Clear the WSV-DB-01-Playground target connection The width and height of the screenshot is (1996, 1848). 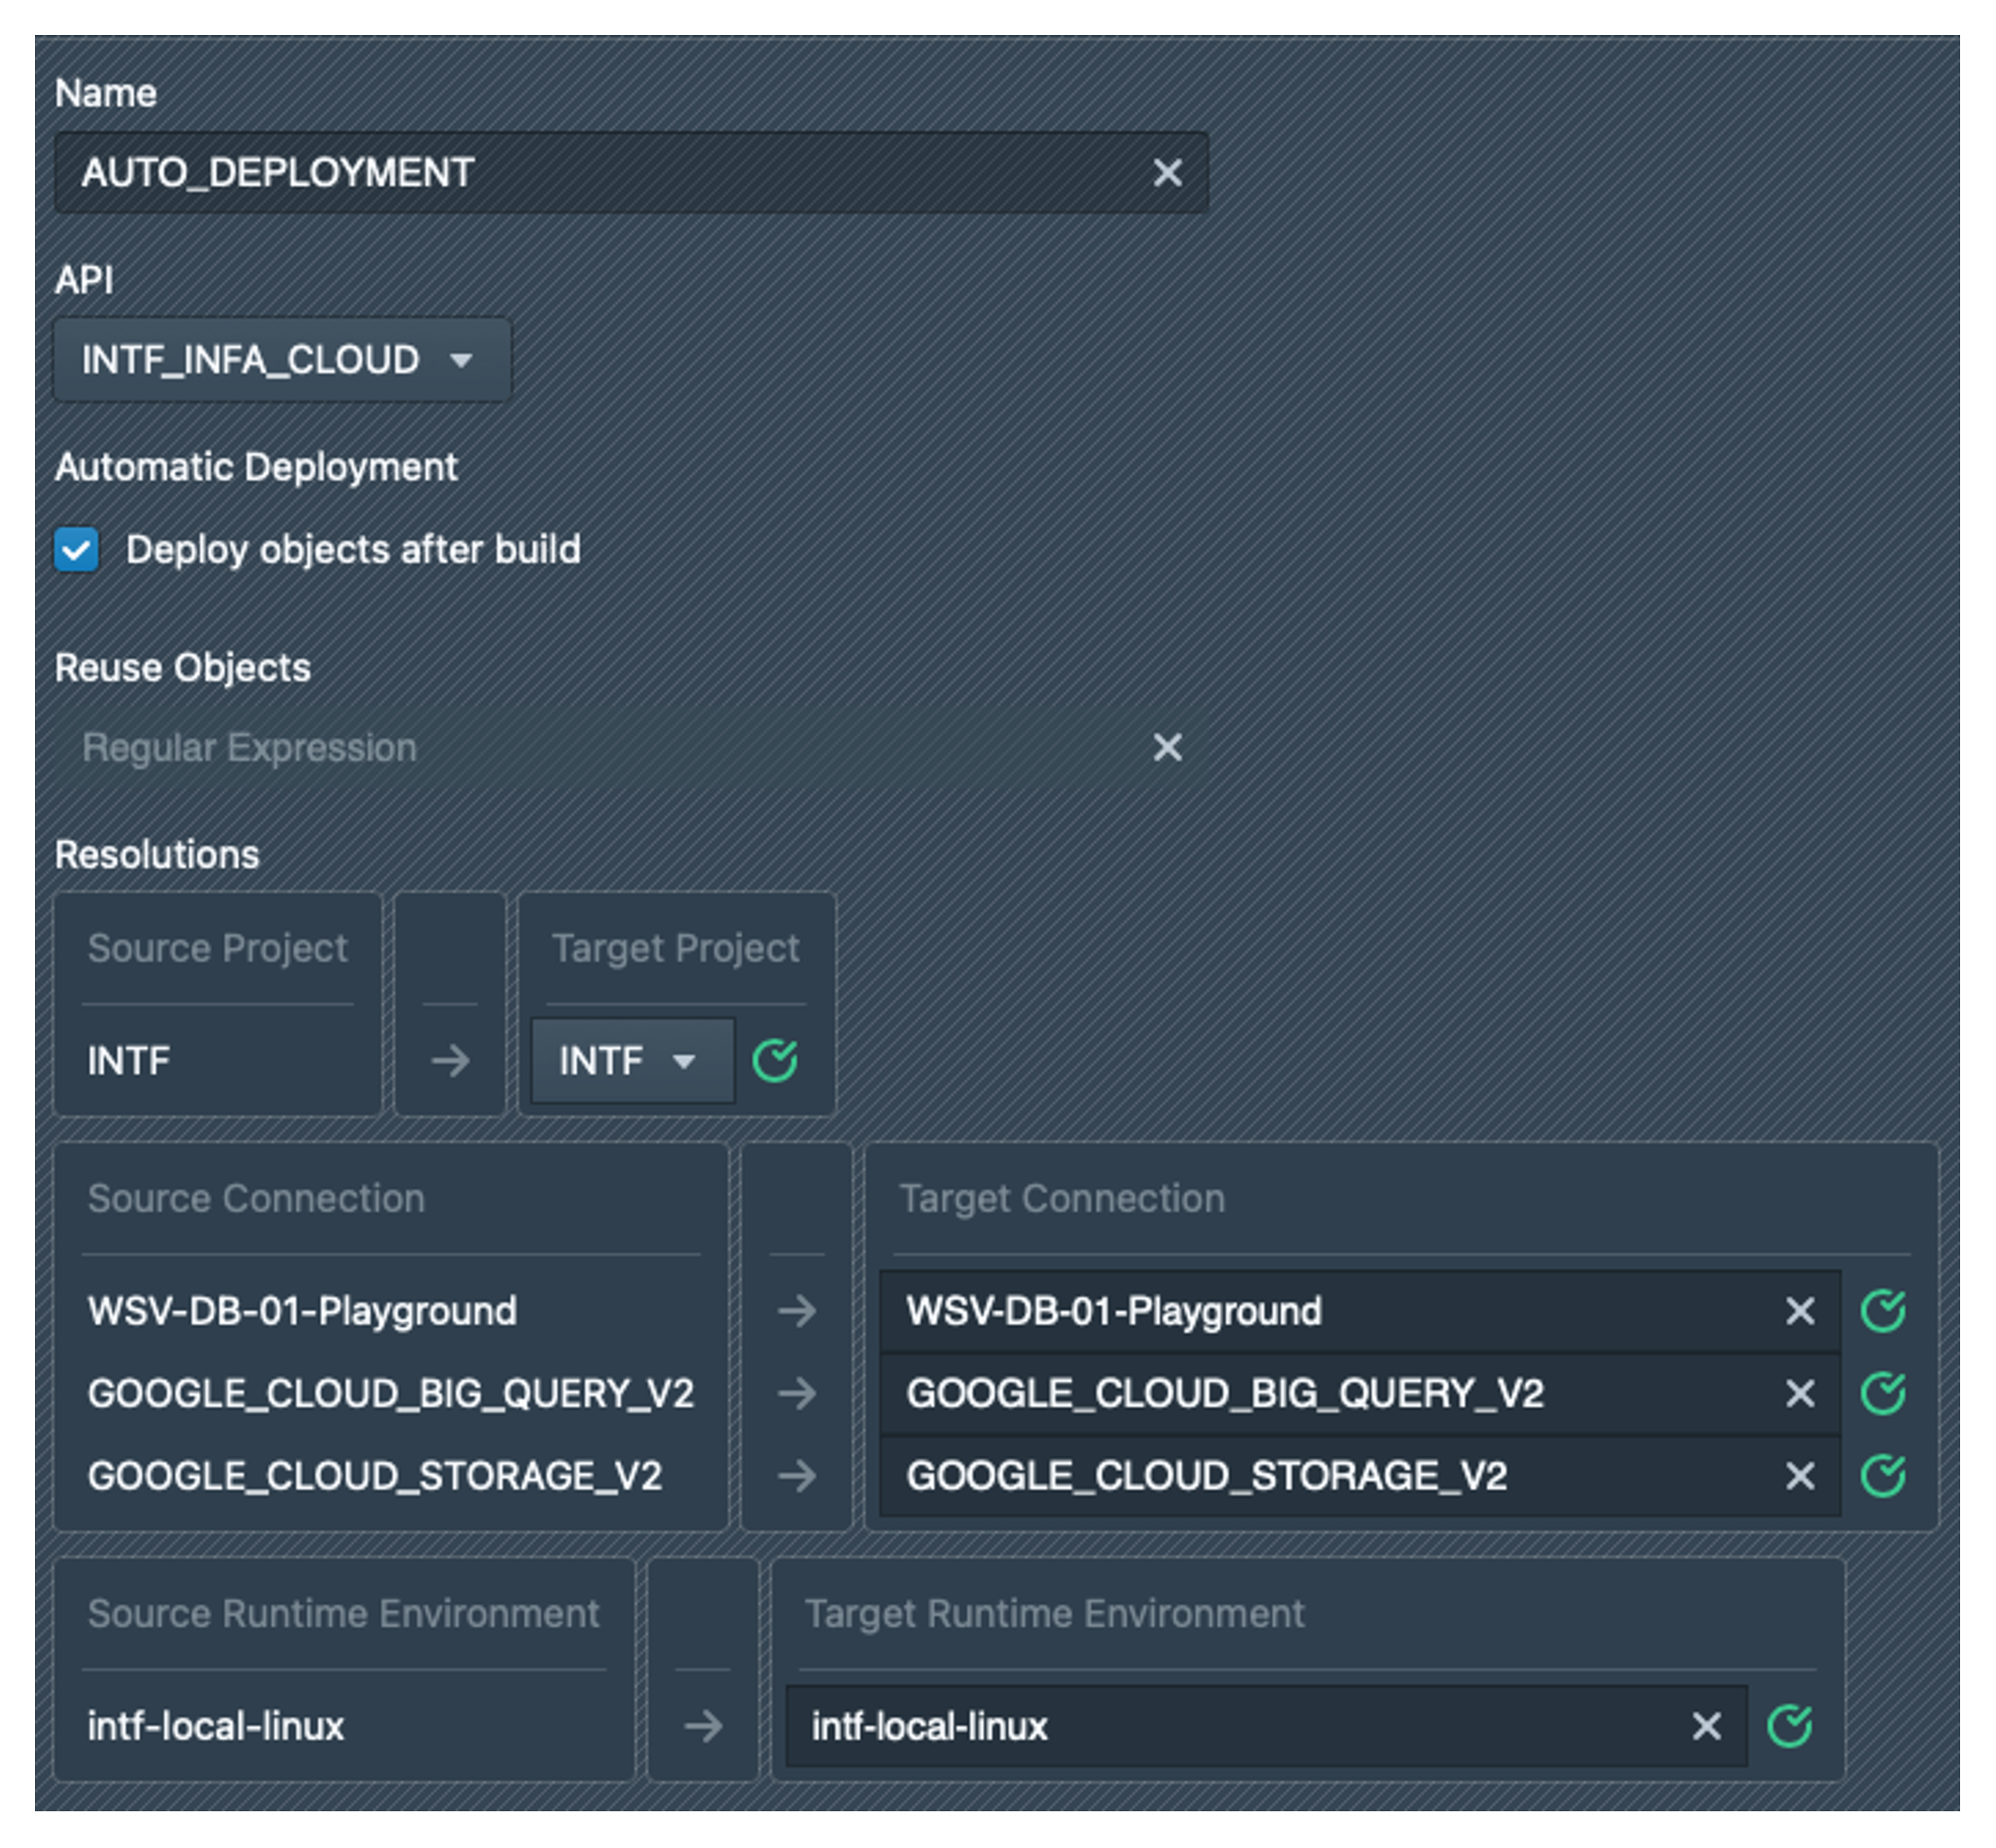point(1800,1311)
